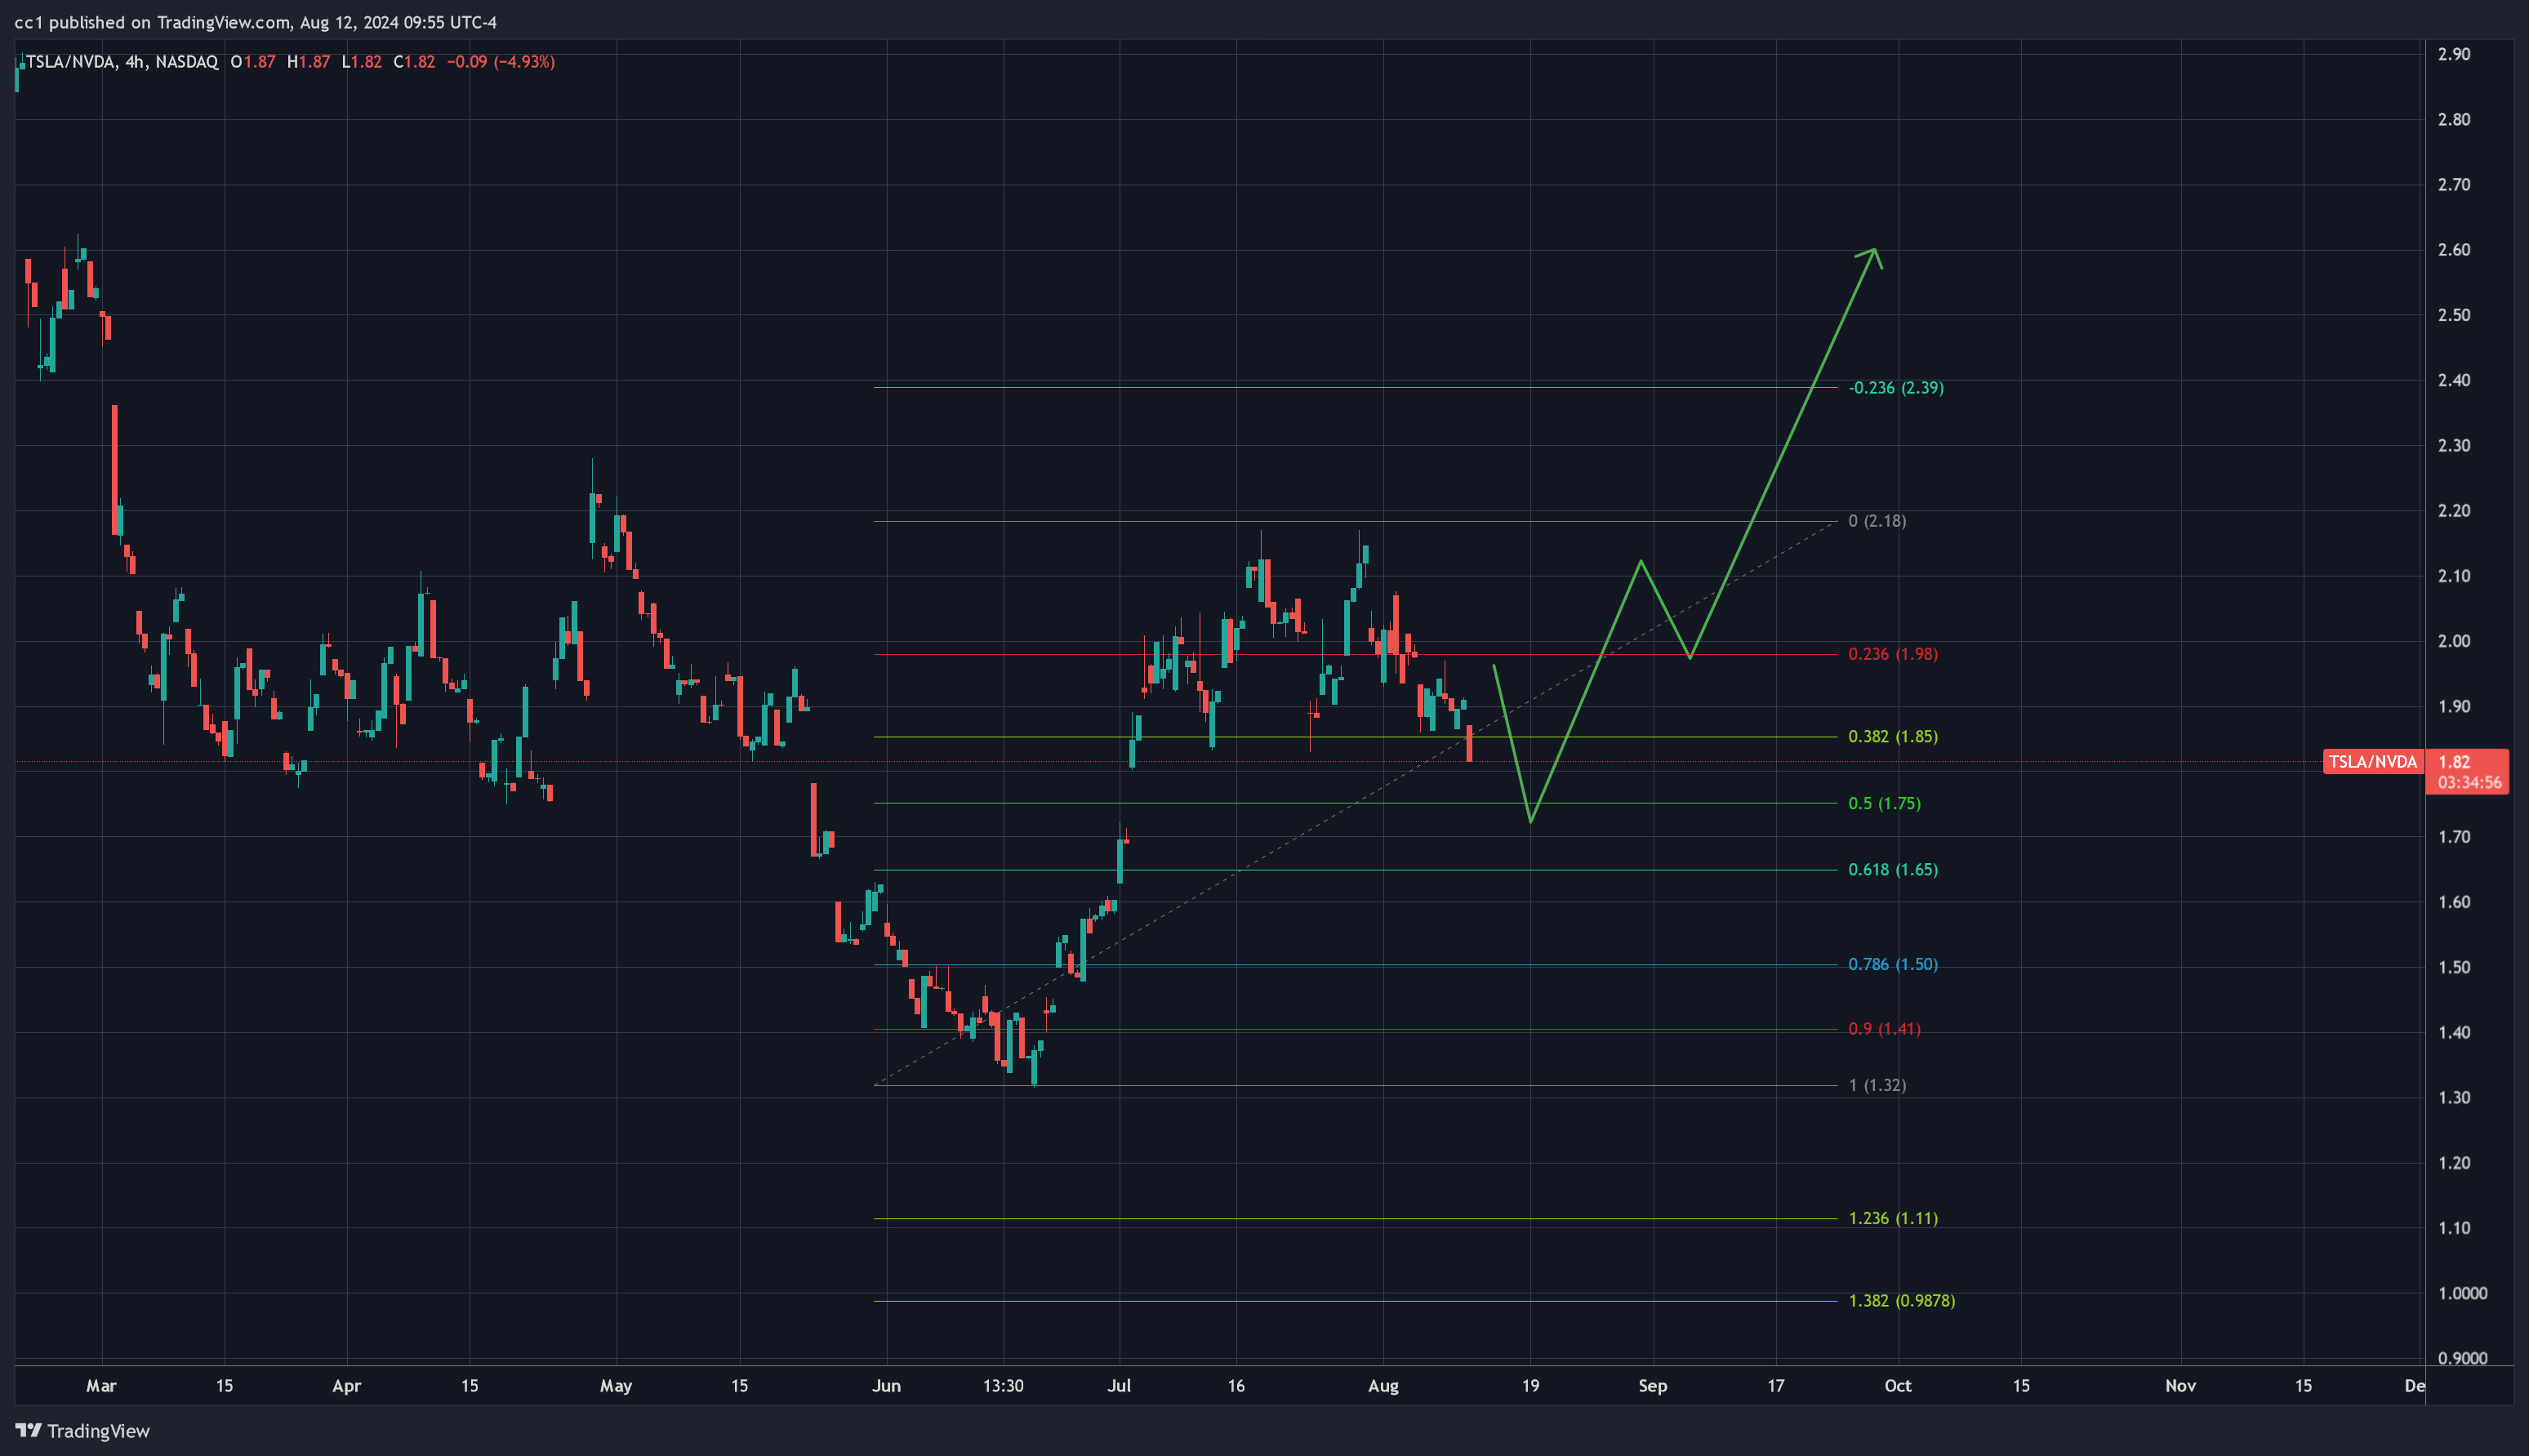Image resolution: width=2529 pixels, height=1456 pixels.
Task: Click Apr on the time axis
Action: point(346,1386)
